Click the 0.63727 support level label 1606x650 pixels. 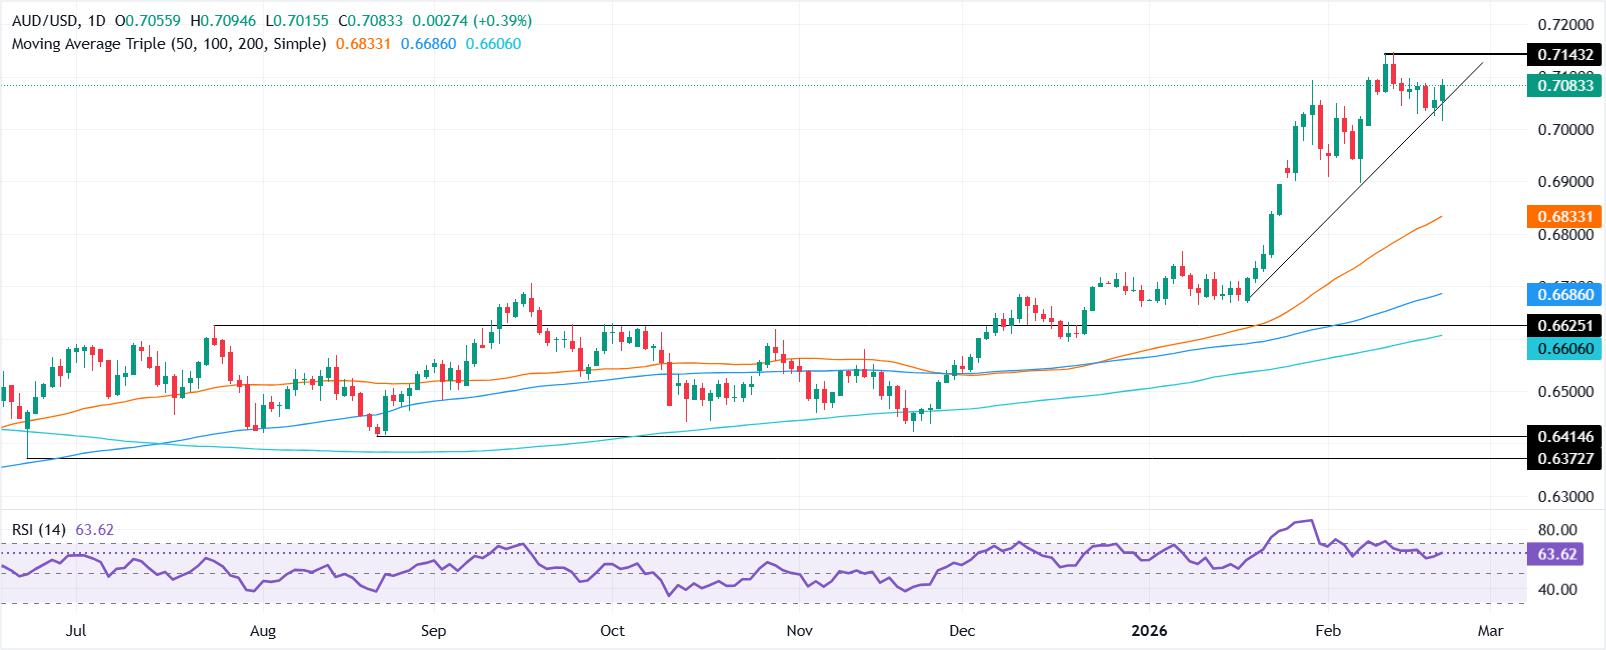point(1564,458)
